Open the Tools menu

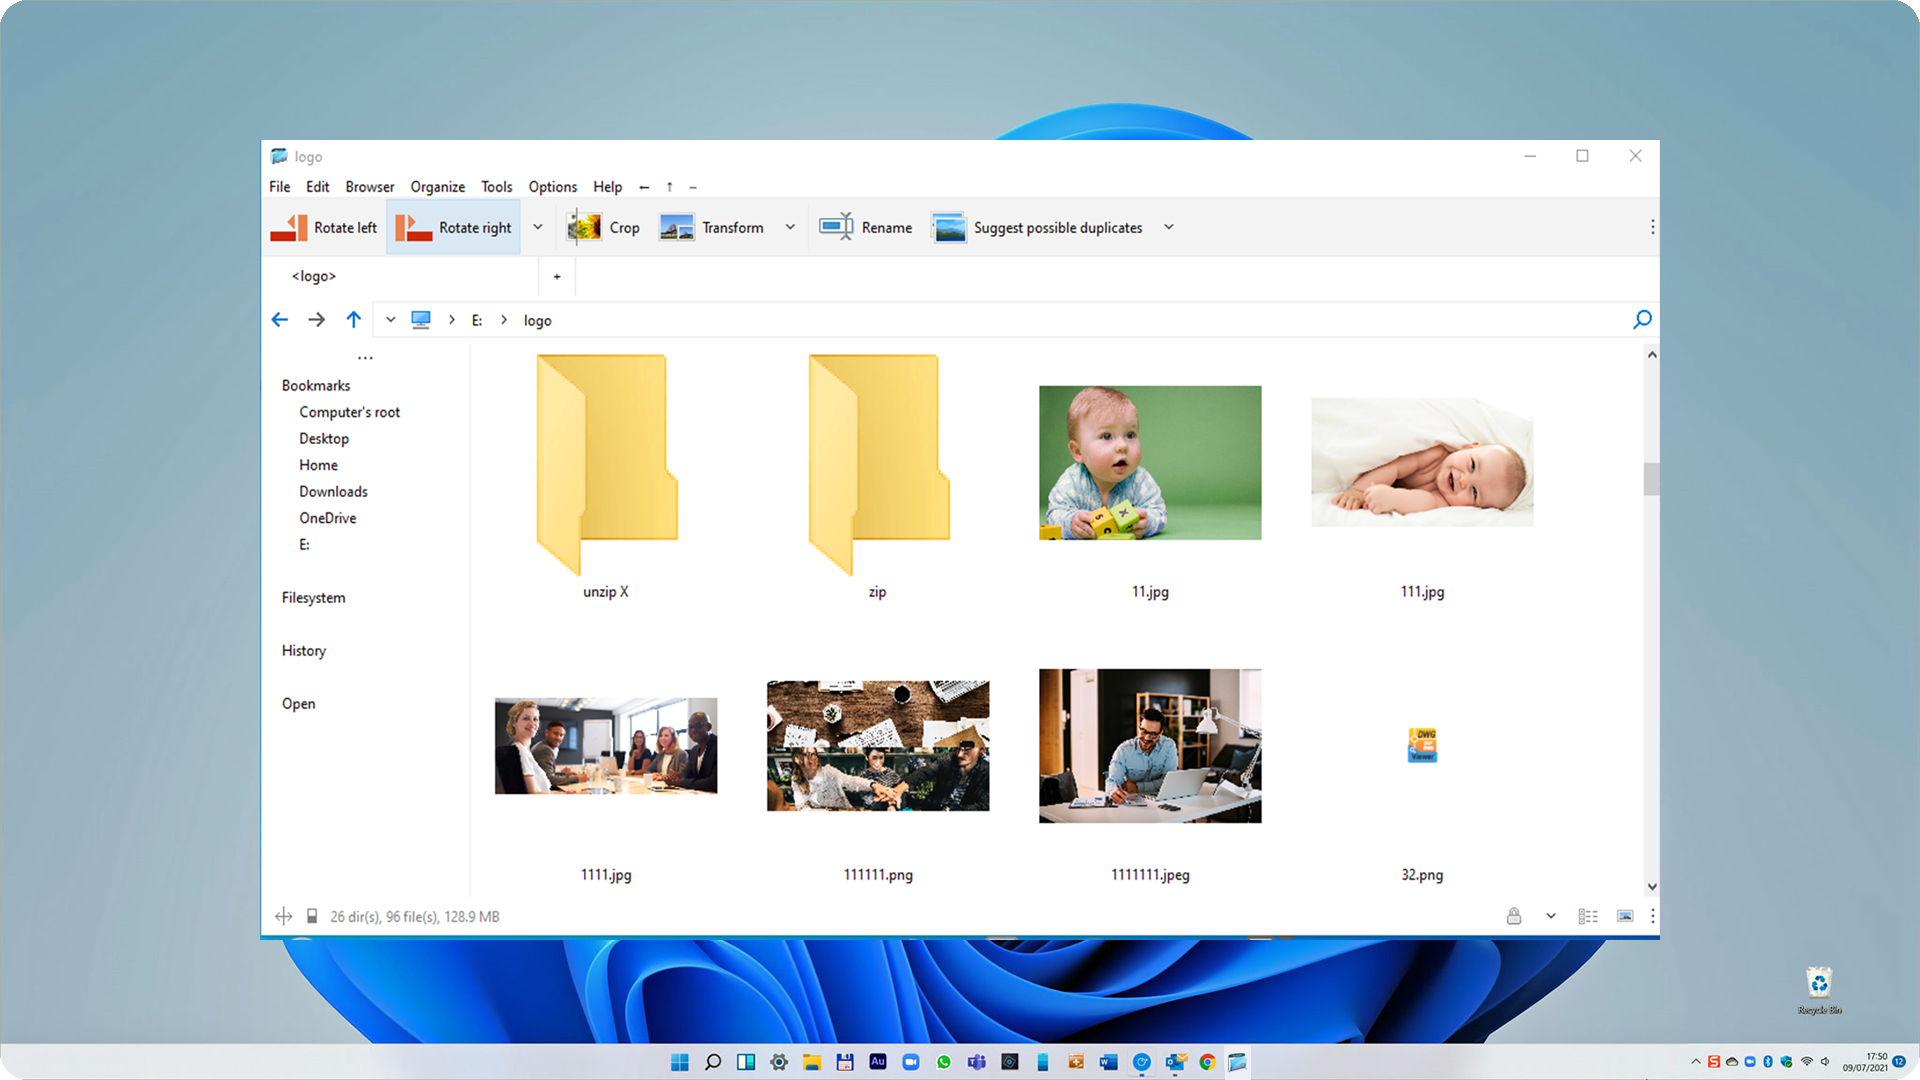point(496,187)
